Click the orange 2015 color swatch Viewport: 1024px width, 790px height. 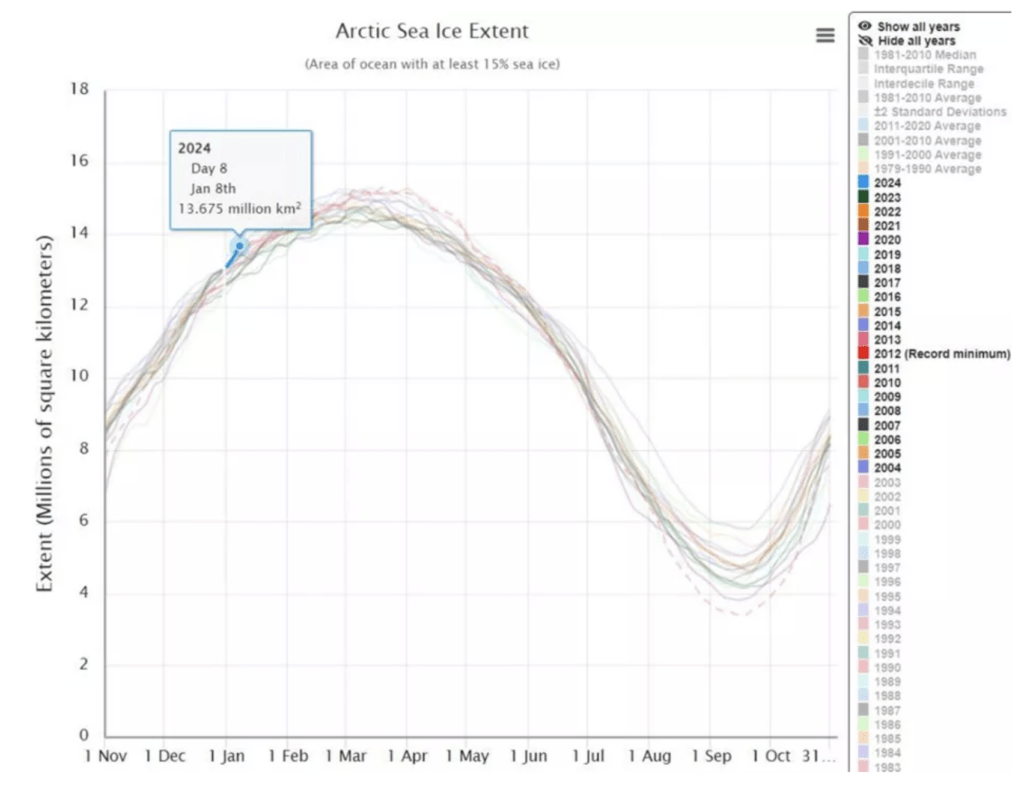coord(864,311)
